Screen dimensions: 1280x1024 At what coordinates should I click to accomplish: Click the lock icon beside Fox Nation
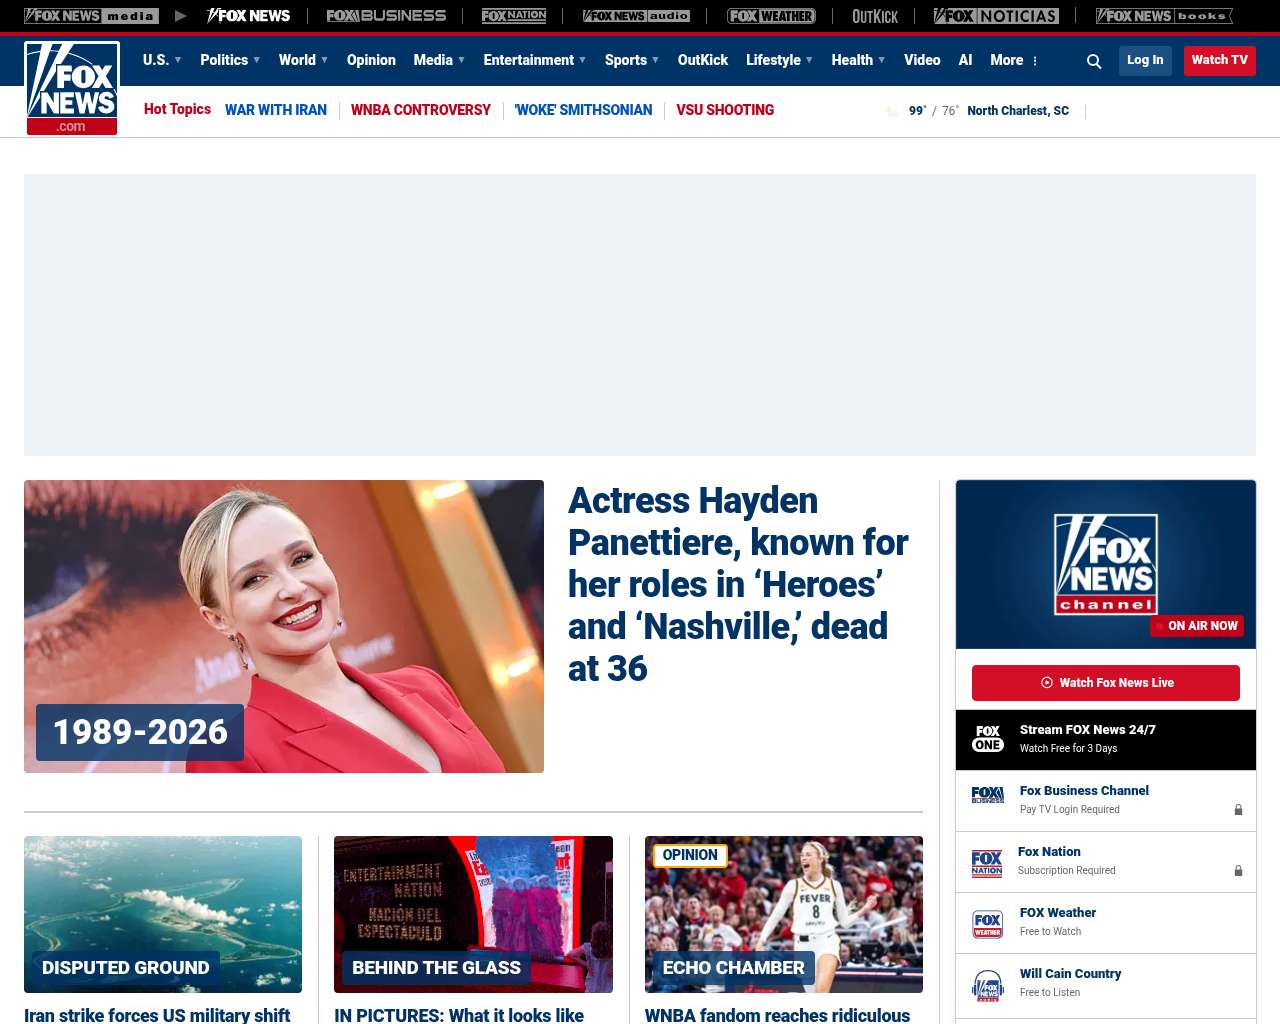pos(1238,870)
